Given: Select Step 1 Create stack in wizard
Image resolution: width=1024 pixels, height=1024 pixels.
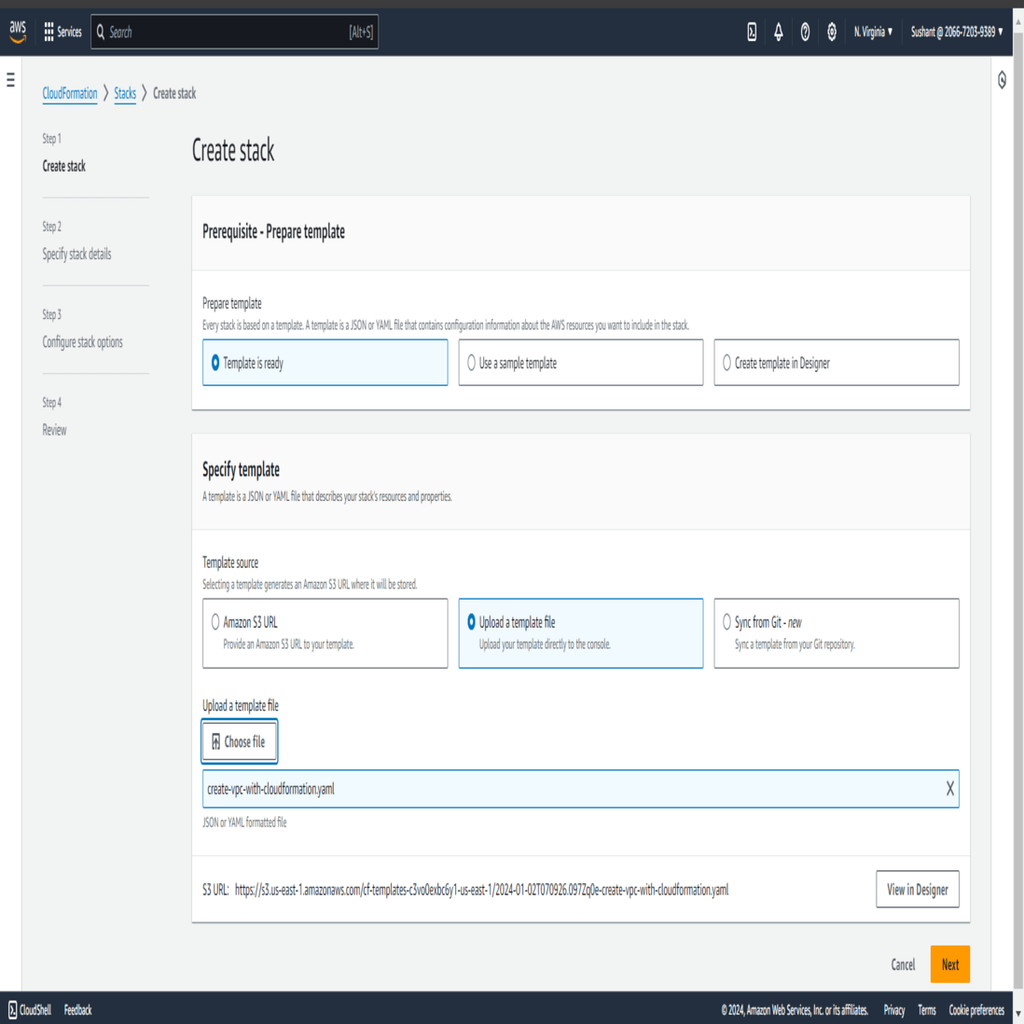Looking at the screenshot, I should click(64, 166).
